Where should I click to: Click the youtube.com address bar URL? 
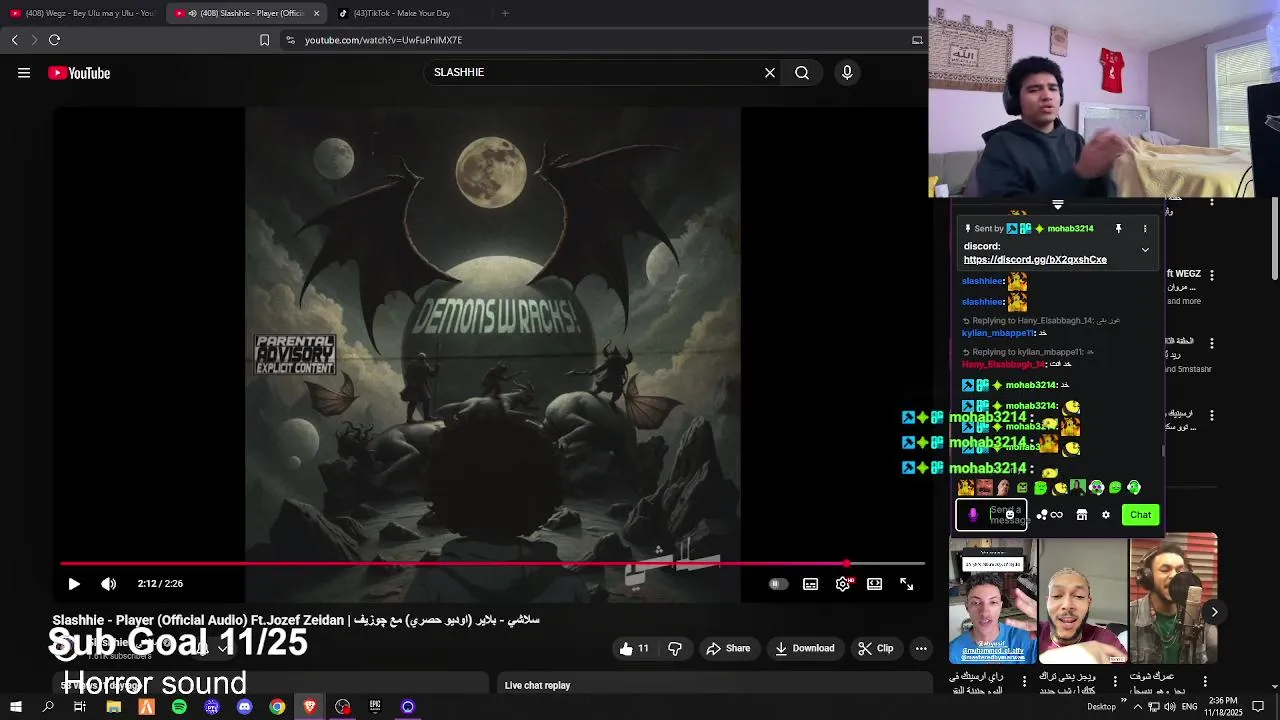coord(383,40)
